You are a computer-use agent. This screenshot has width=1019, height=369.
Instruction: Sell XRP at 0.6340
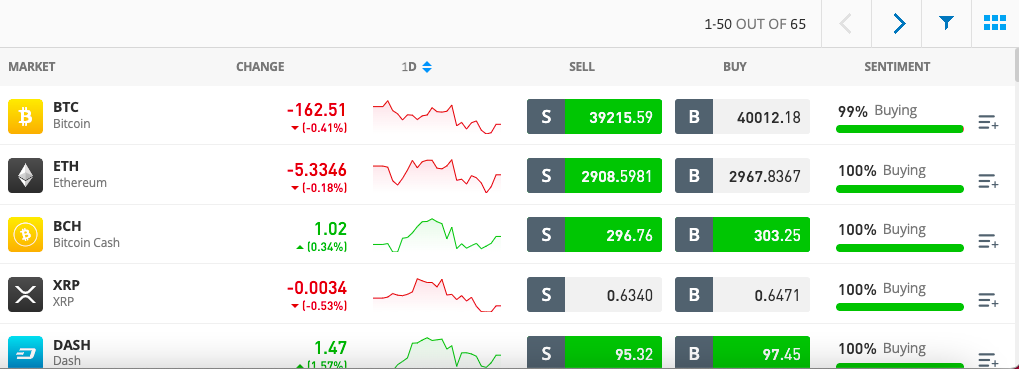tap(594, 294)
